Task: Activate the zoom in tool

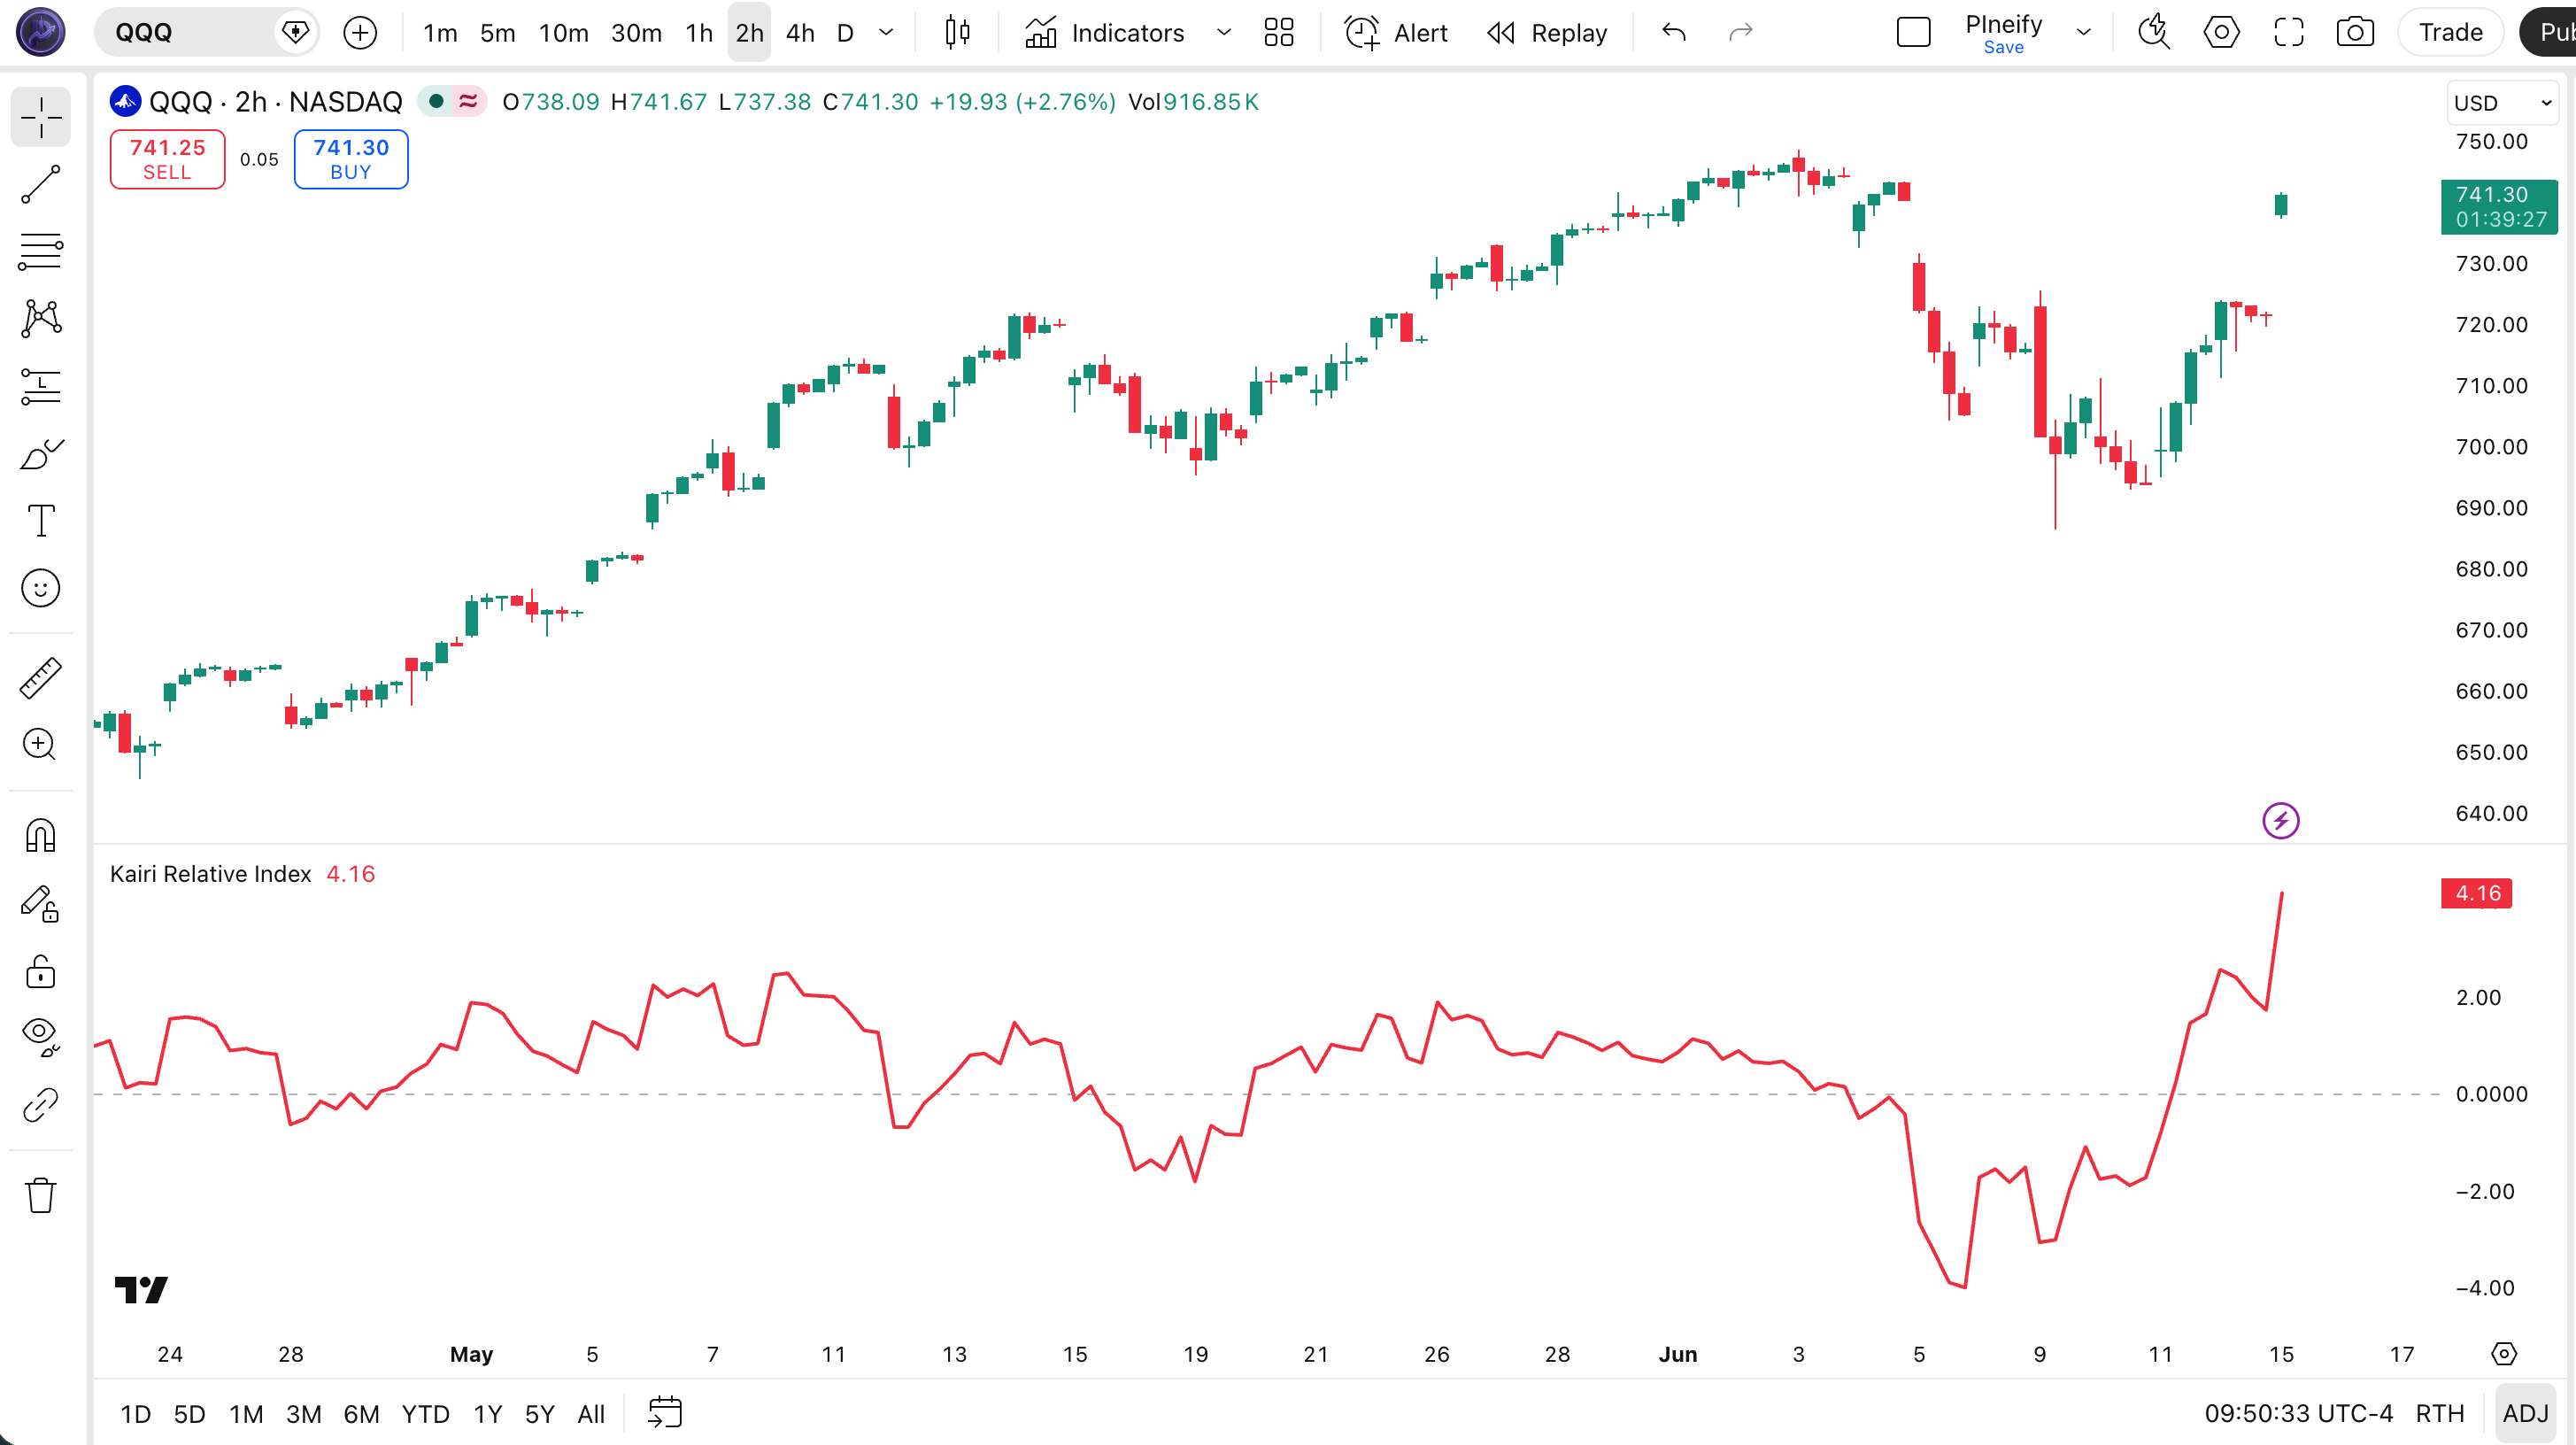Action: click(x=41, y=745)
